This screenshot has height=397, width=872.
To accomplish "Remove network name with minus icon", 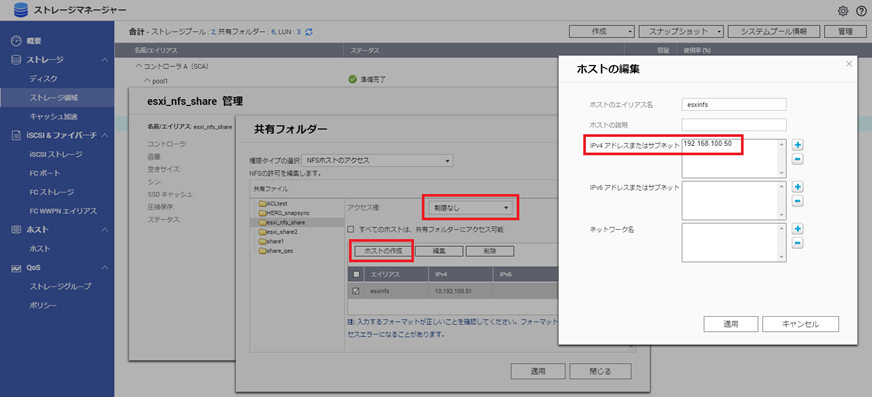I will (797, 243).
